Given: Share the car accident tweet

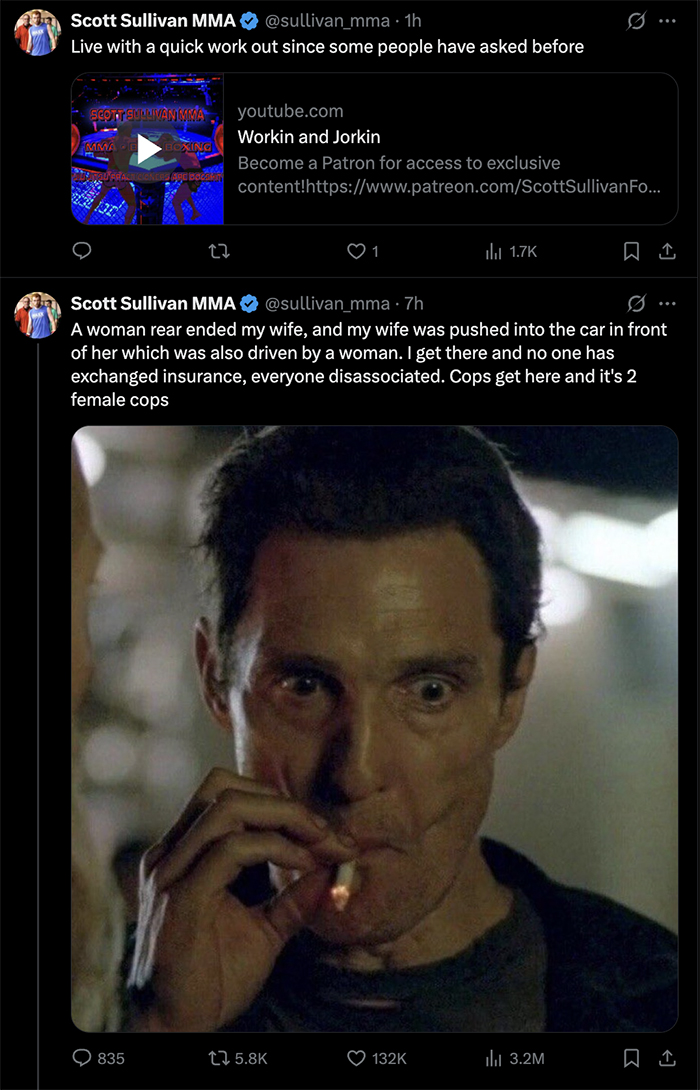Looking at the screenshot, I should tap(666, 1057).
